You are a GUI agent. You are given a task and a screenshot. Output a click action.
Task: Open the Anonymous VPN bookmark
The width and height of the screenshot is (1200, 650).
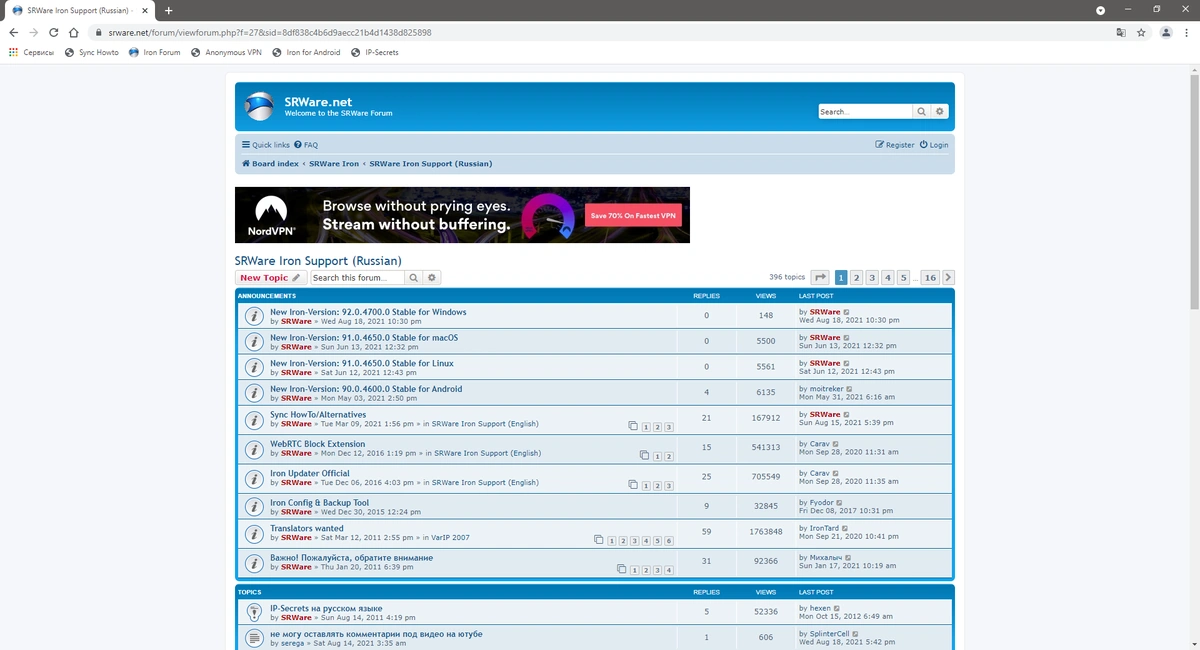pos(225,52)
